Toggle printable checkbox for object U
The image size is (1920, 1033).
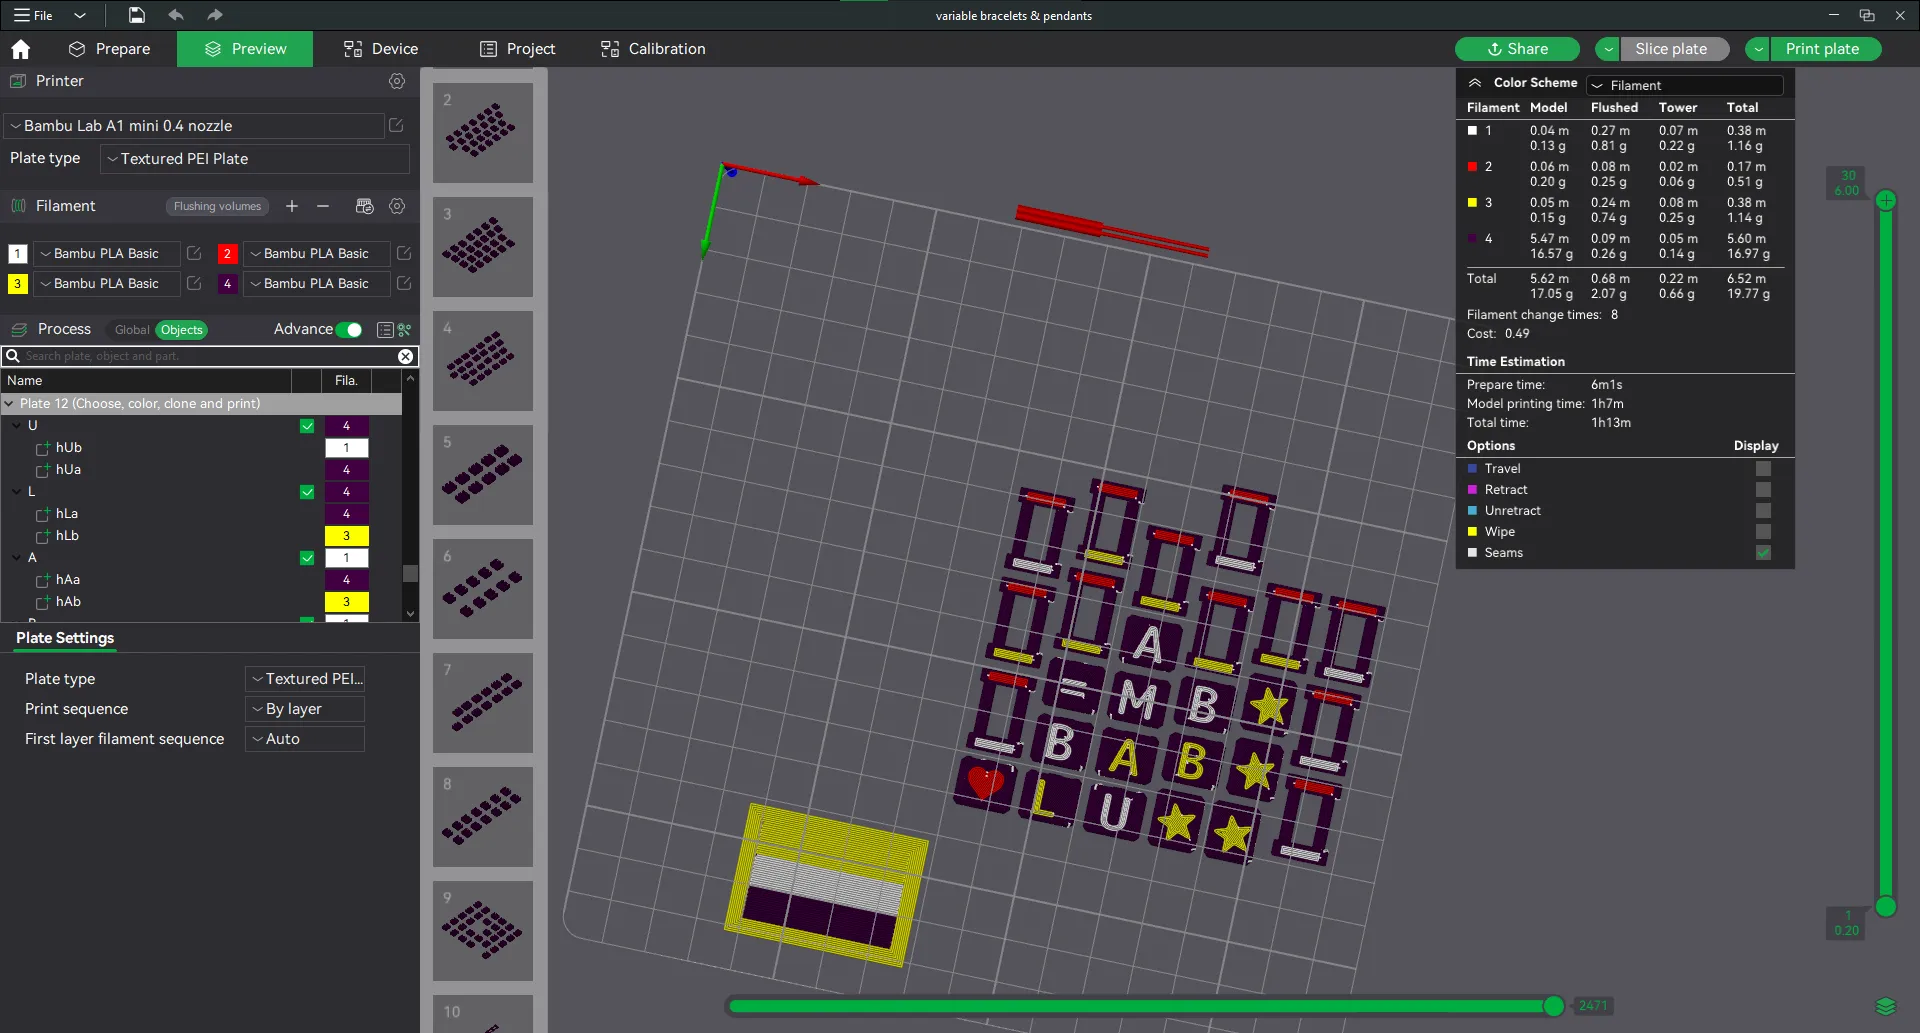(x=307, y=426)
